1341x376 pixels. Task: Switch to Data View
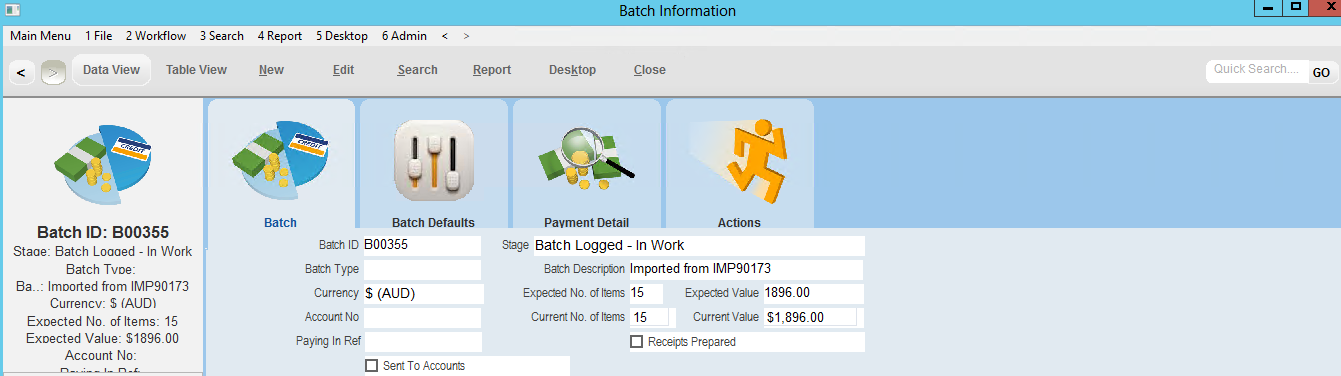pos(111,70)
